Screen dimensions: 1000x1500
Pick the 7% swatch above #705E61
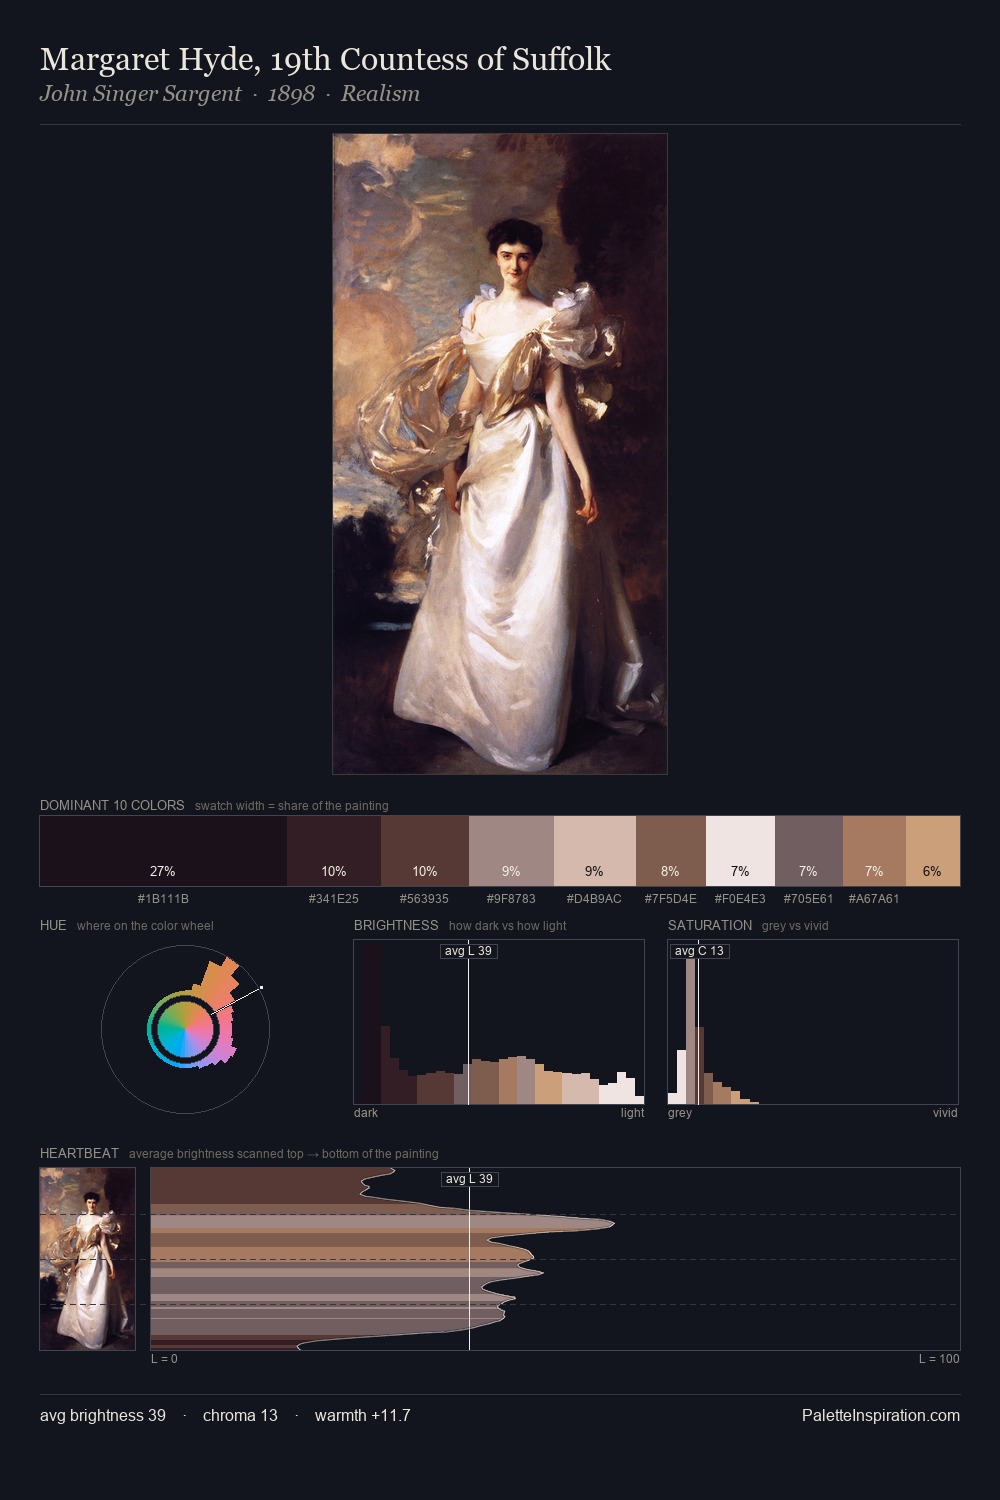(x=809, y=851)
